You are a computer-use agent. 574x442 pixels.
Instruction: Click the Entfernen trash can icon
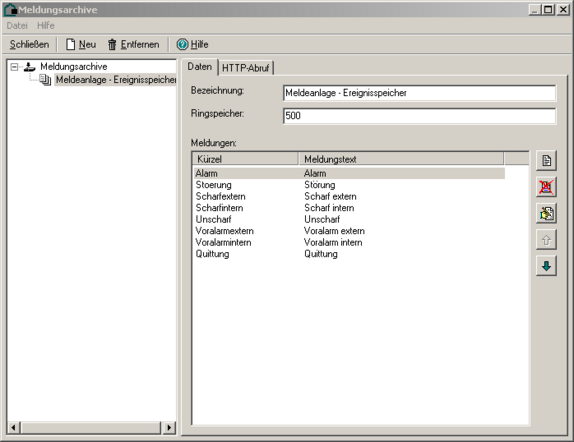112,45
